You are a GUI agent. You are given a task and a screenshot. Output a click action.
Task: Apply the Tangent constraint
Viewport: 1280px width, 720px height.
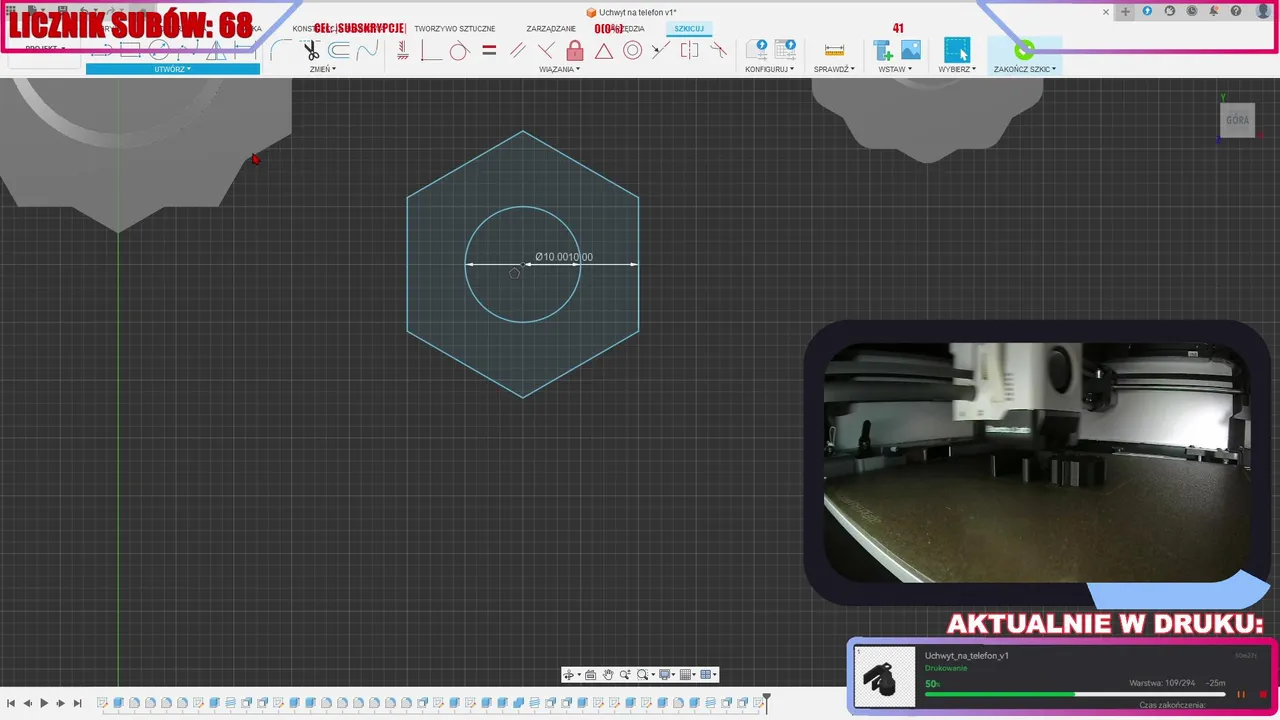pyautogui.click(x=459, y=50)
